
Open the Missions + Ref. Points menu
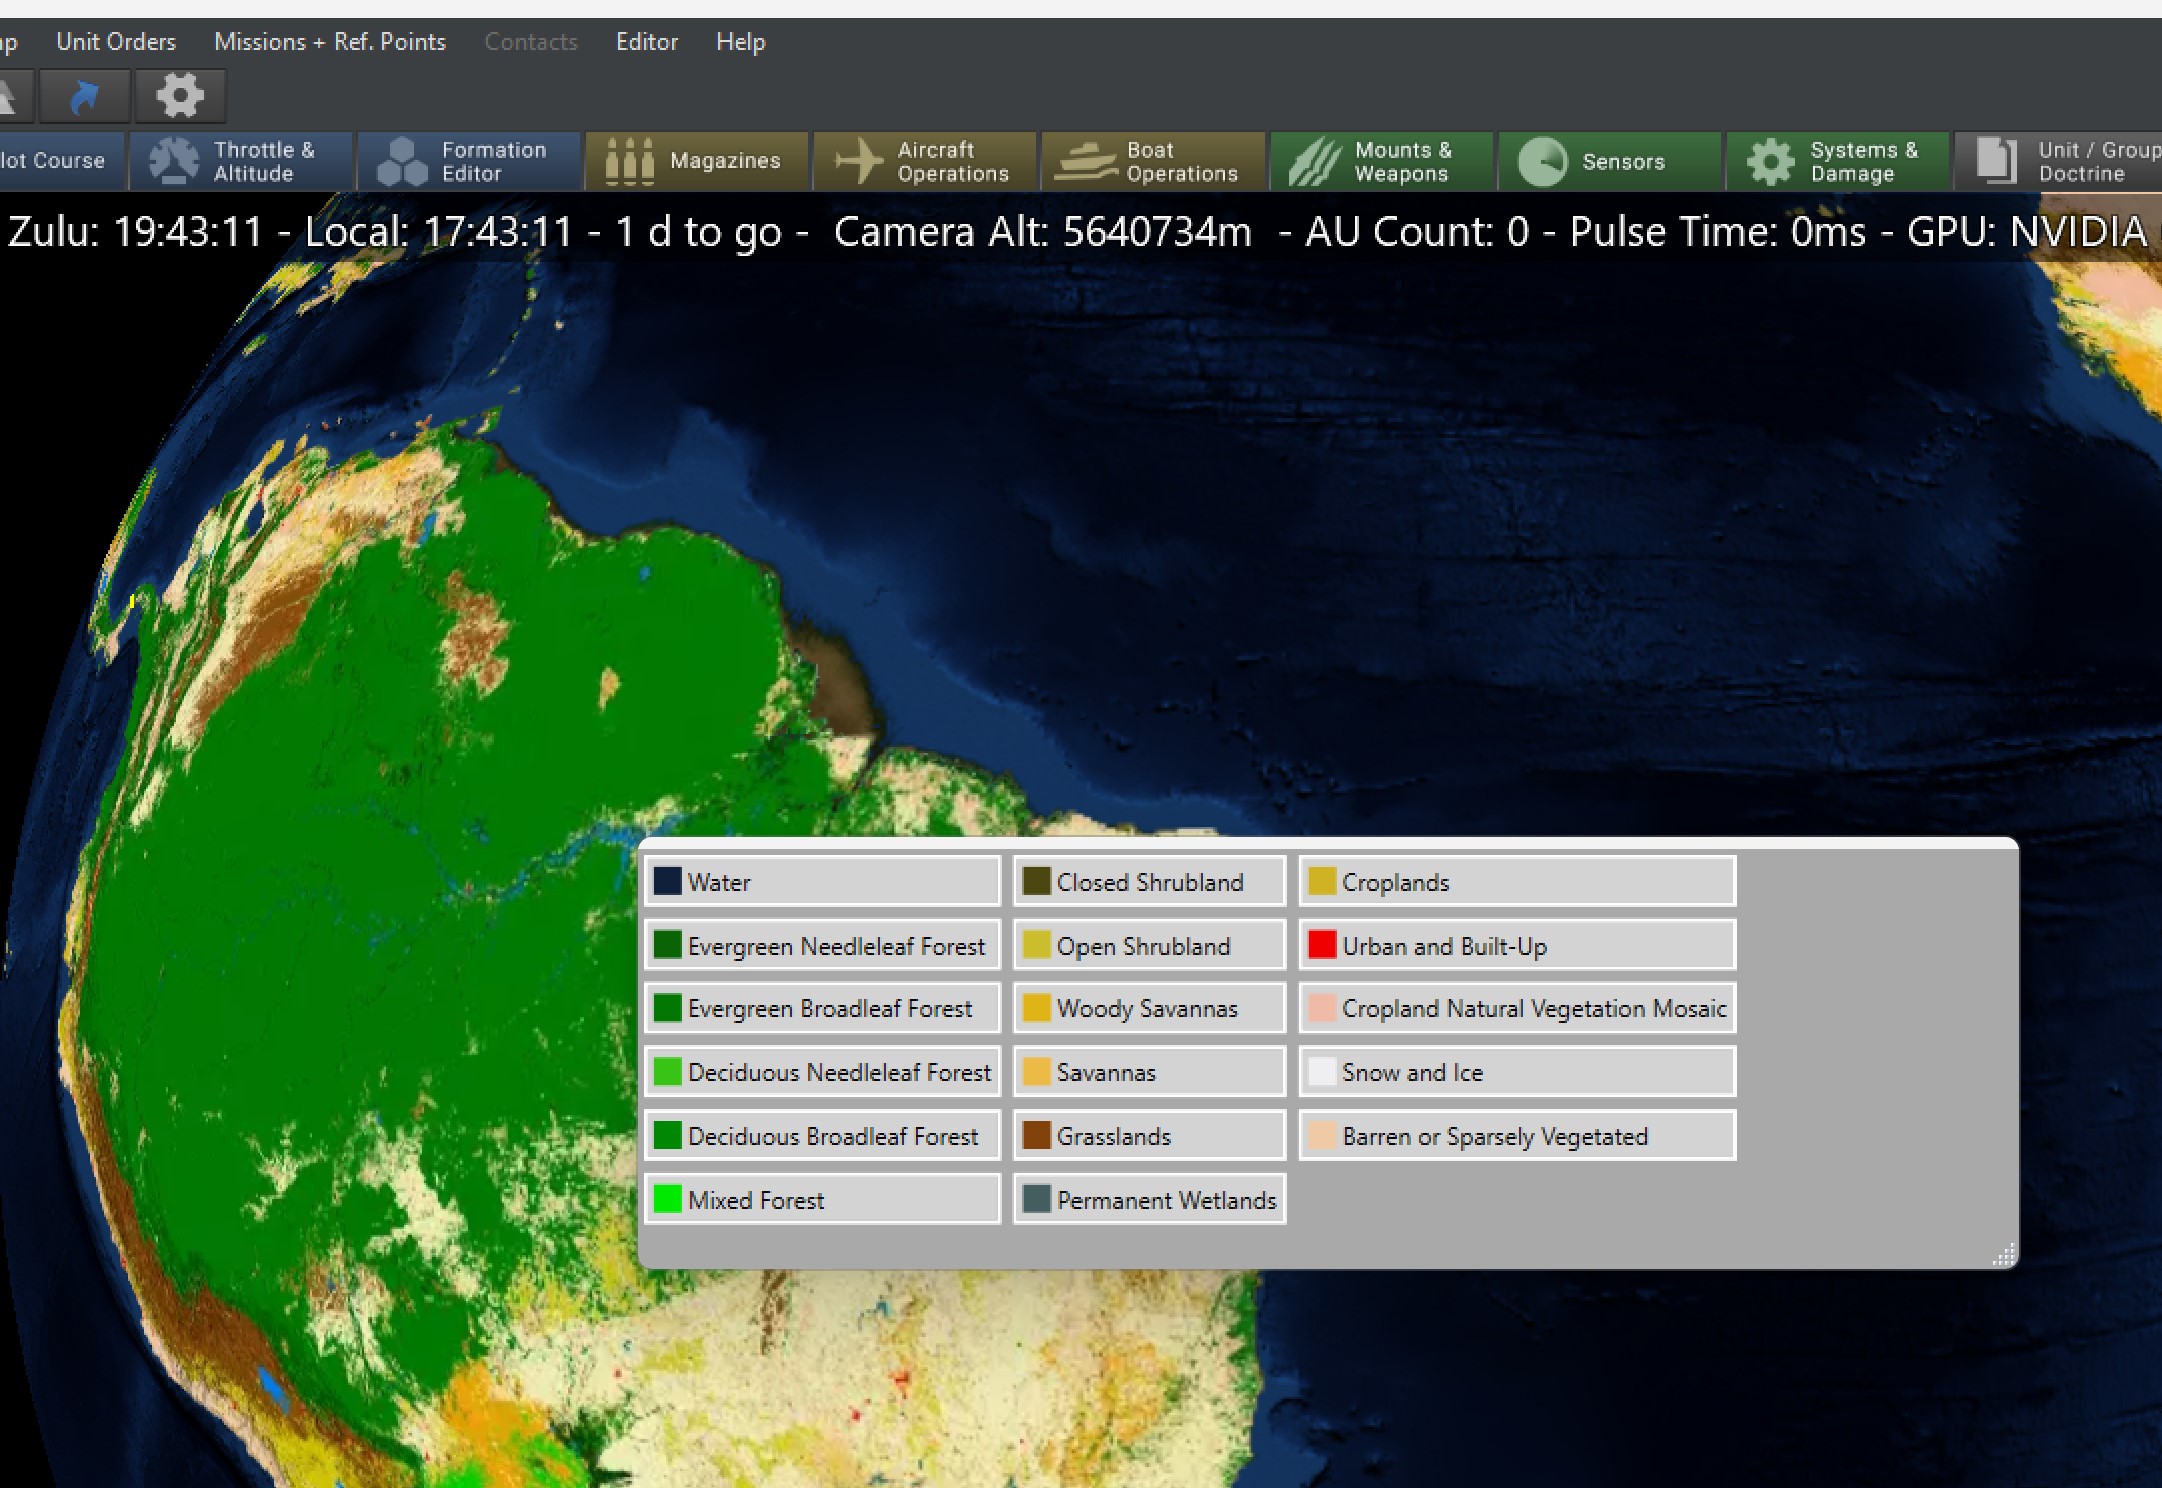click(330, 42)
